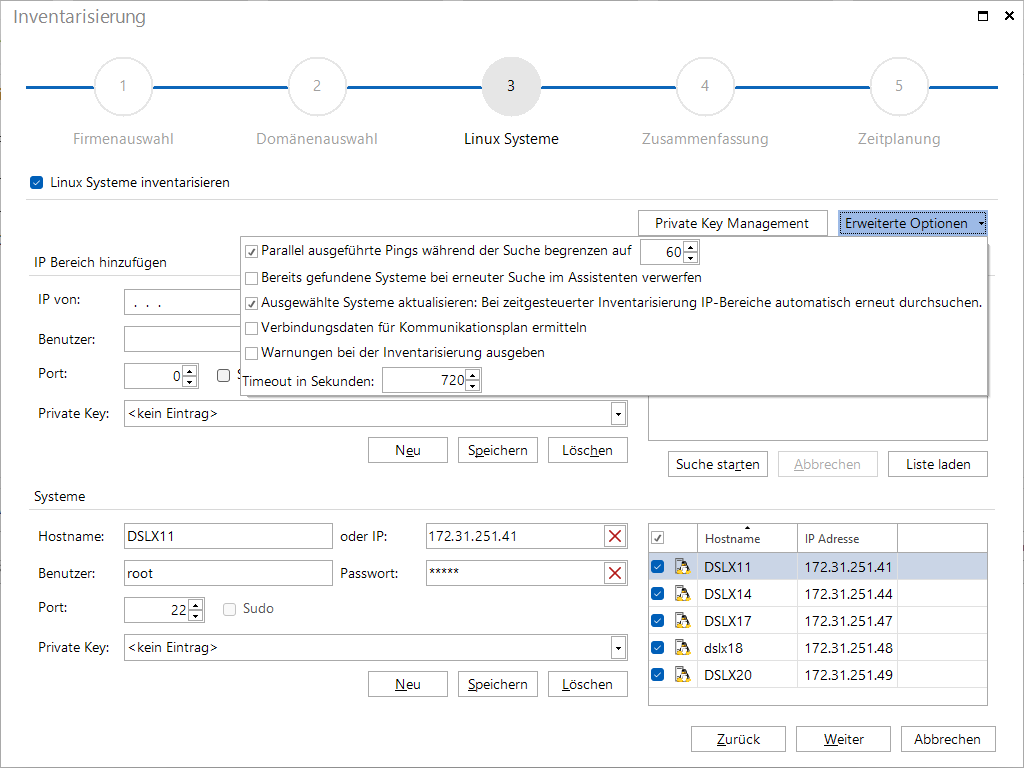This screenshot has width=1024, height=768.
Task: Select IP cell 172.31.251.44
Action: 847,594
